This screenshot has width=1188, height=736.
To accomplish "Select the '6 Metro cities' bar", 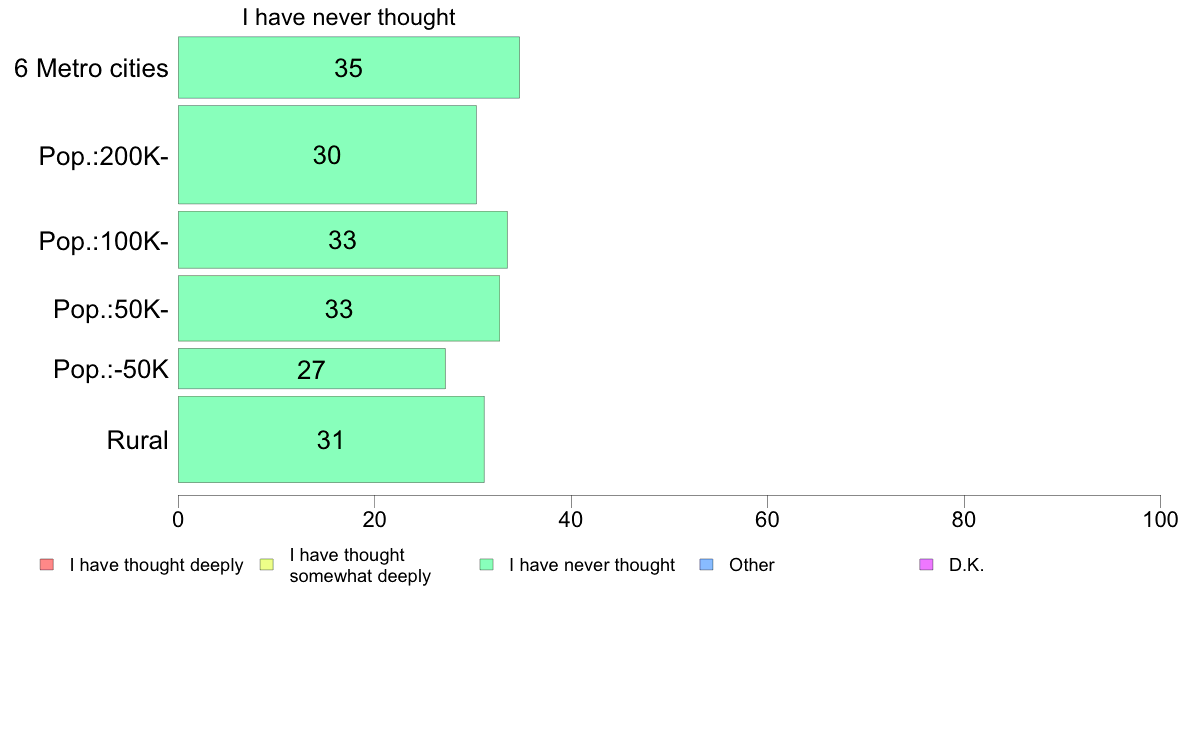I will (x=349, y=67).
